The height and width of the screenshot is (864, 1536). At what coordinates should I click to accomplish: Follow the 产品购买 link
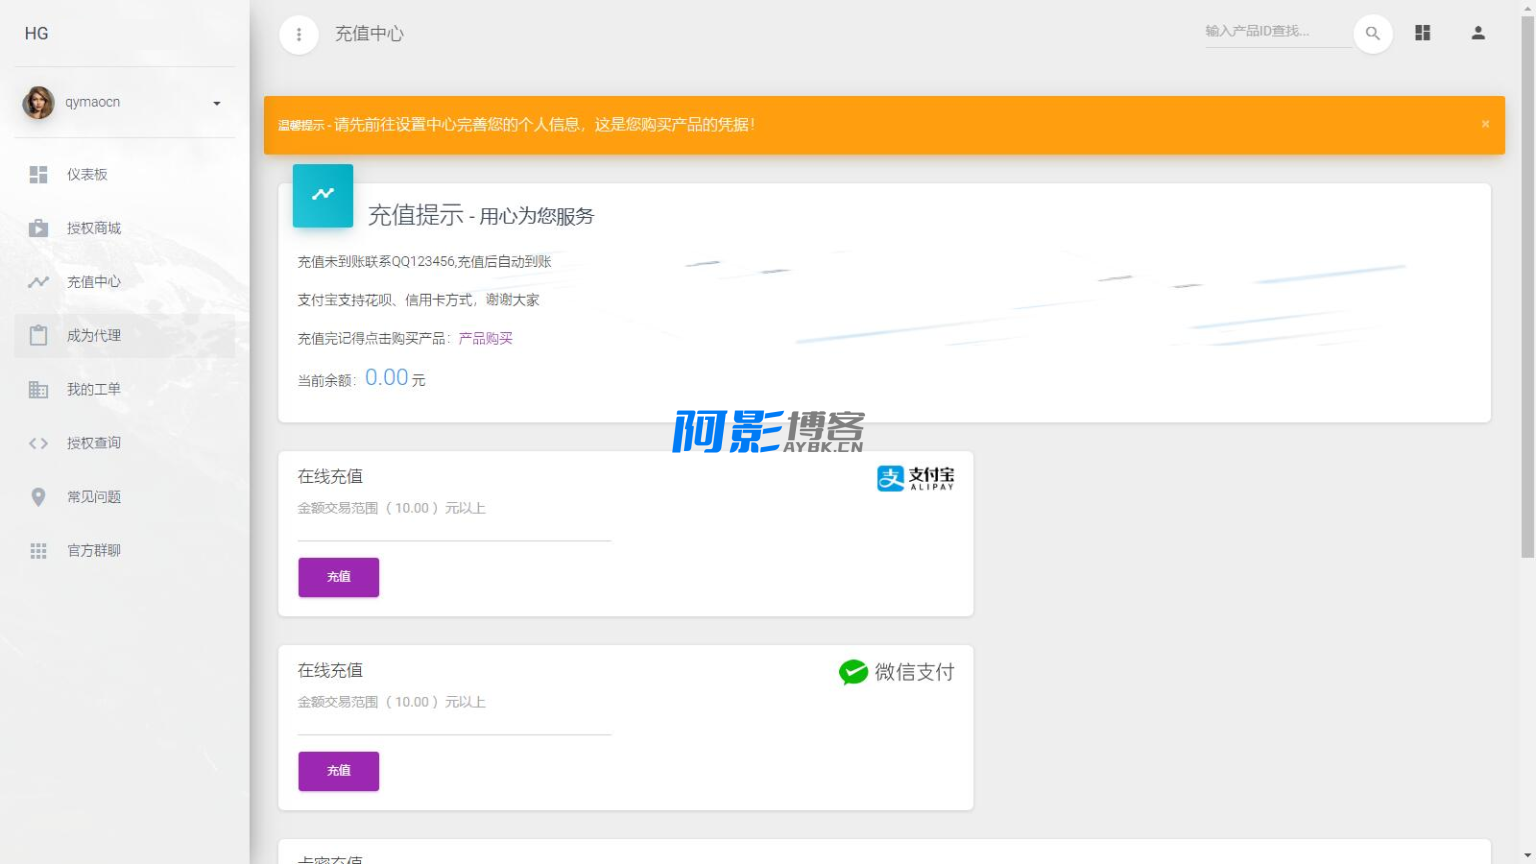(x=485, y=339)
